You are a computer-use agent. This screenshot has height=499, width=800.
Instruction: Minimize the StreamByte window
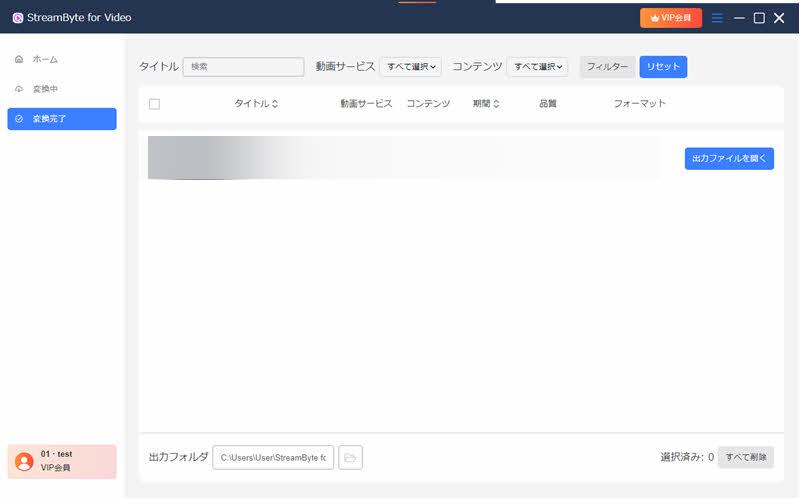(x=739, y=18)
